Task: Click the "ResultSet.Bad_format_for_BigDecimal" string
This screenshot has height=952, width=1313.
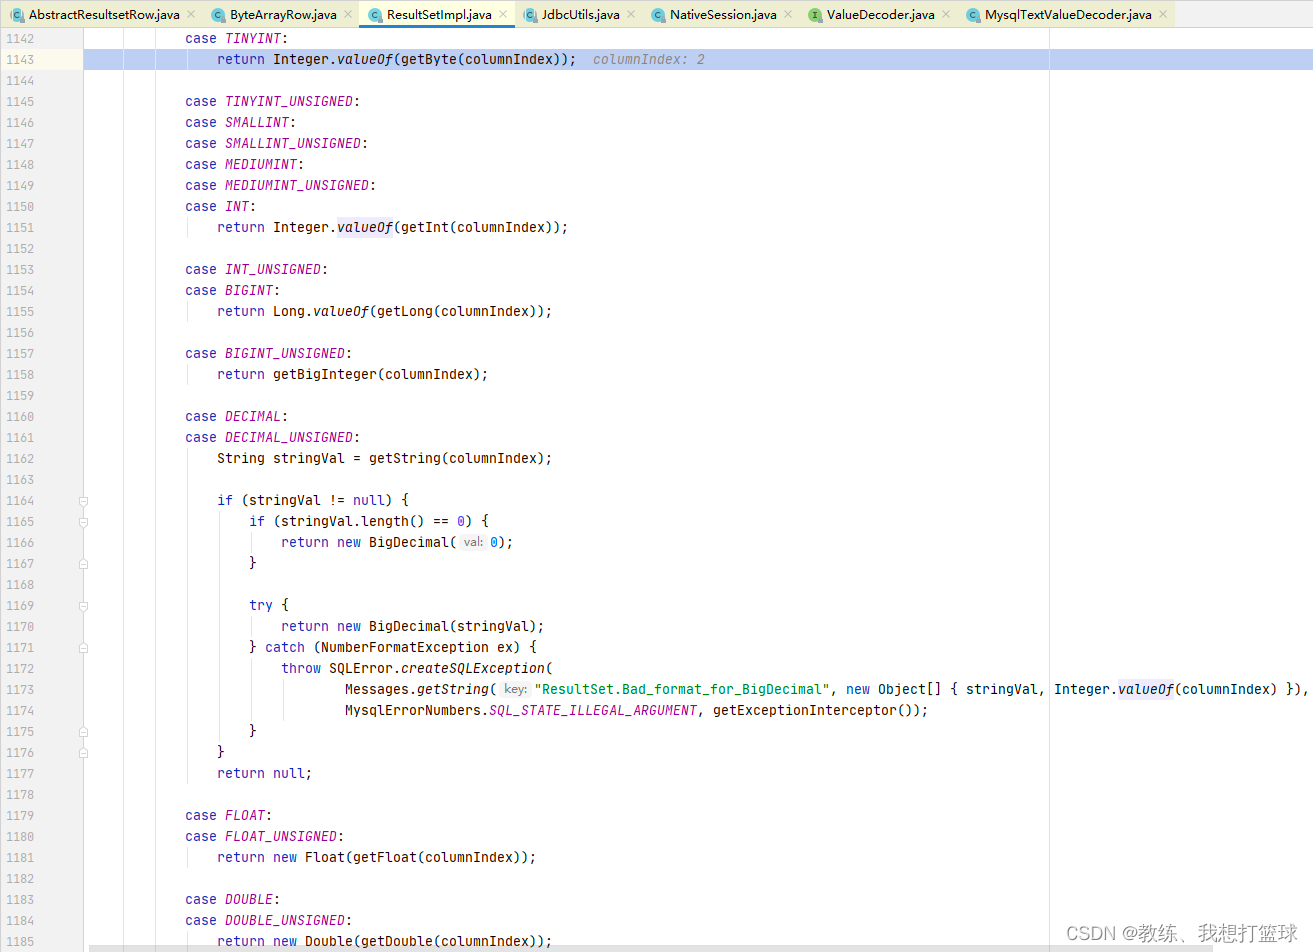Action: [682, 690]
